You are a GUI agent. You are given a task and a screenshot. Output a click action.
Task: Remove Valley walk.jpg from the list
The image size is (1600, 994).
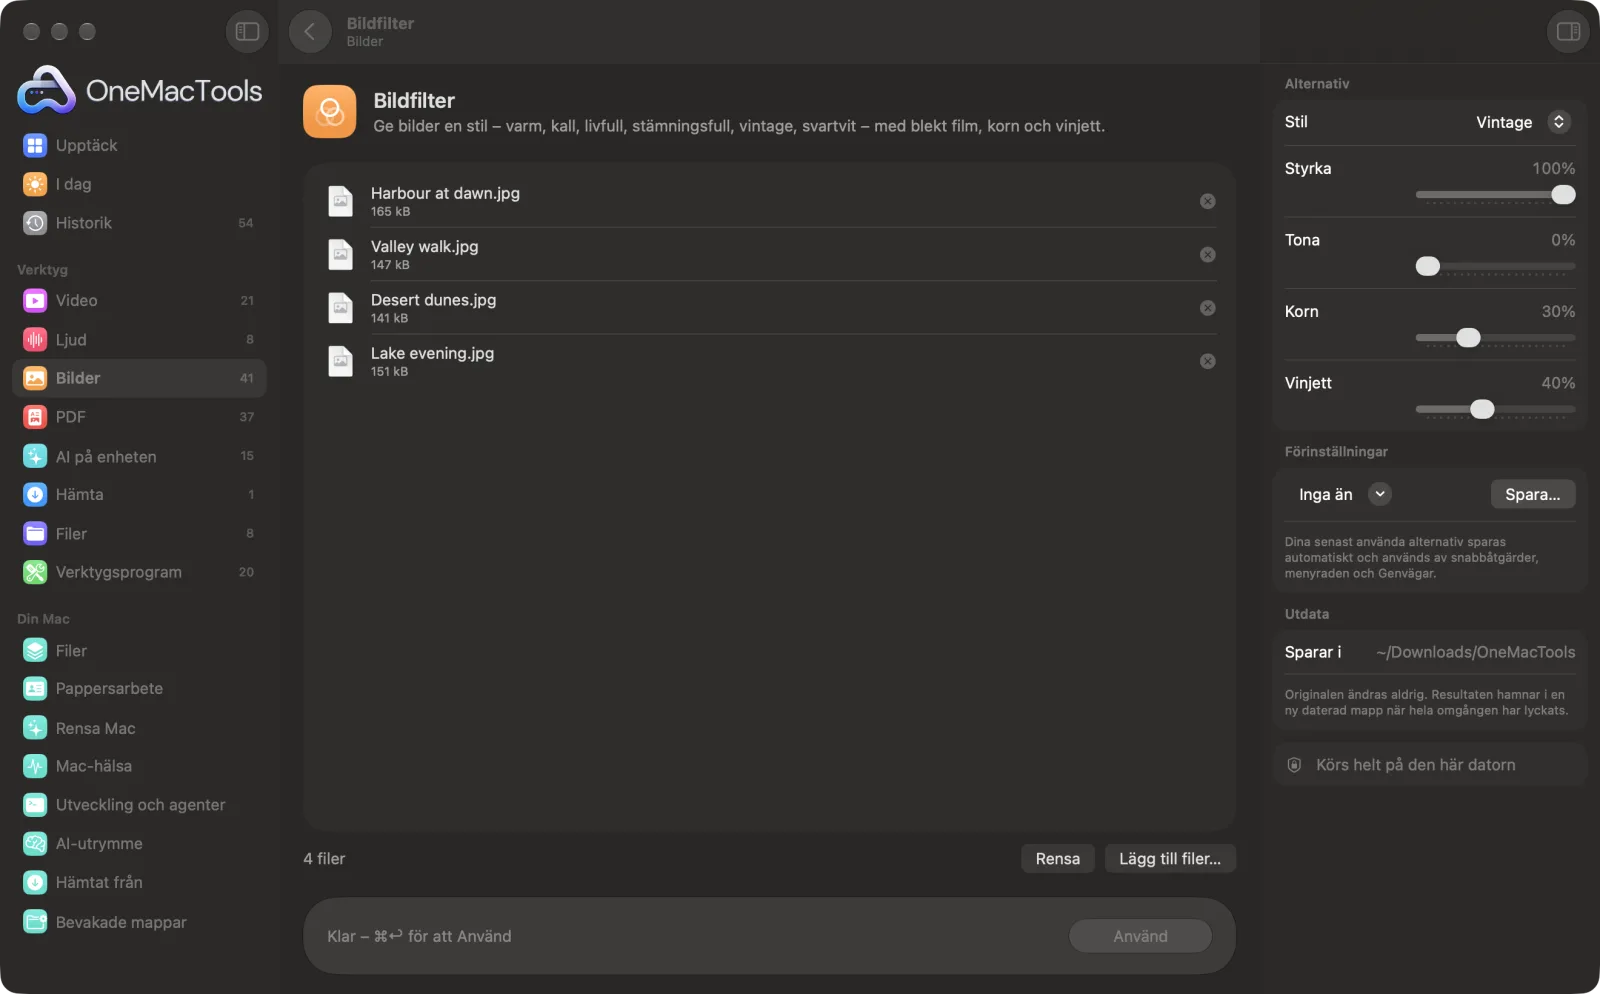(1208, 255)
